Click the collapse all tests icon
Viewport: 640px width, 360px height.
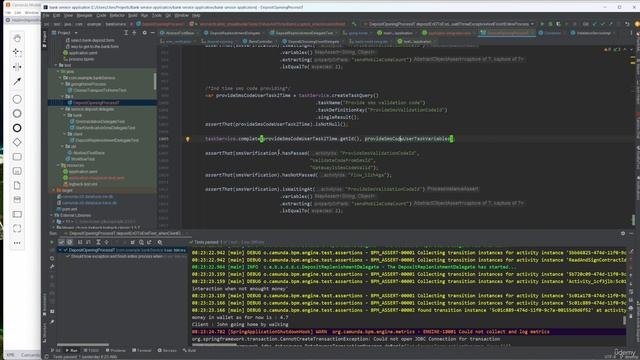[x=107, y=242]
